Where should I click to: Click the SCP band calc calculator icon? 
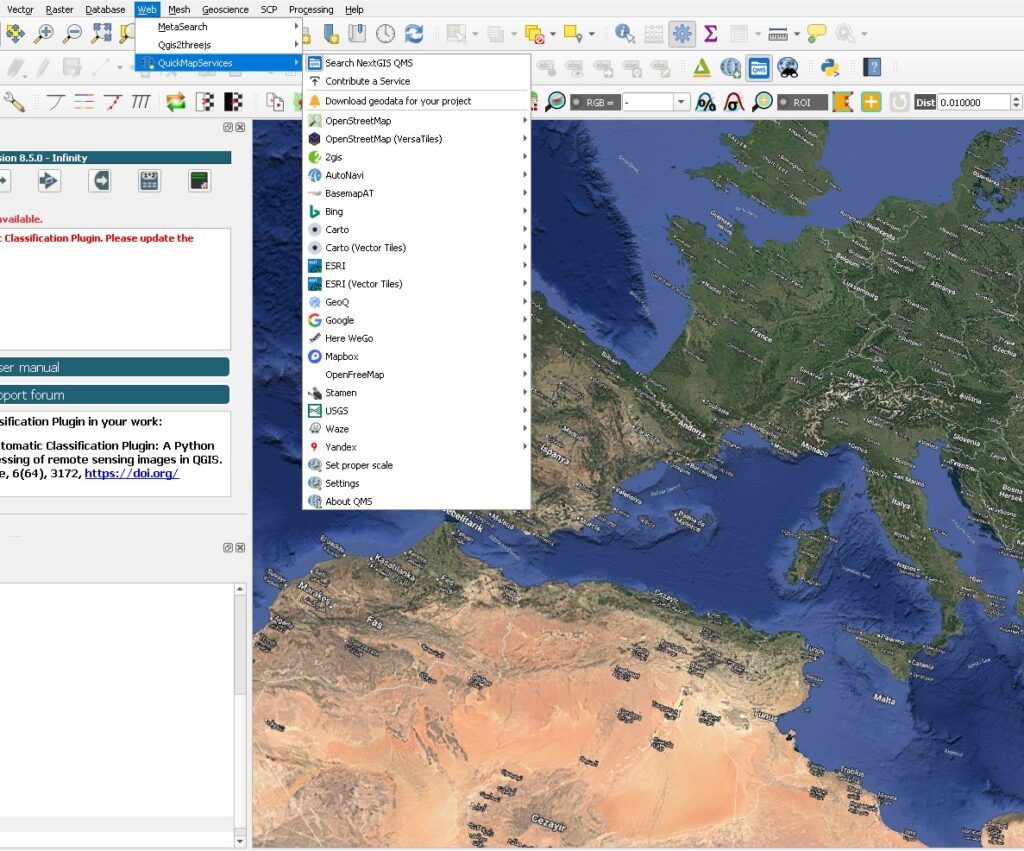pos(149,181)
